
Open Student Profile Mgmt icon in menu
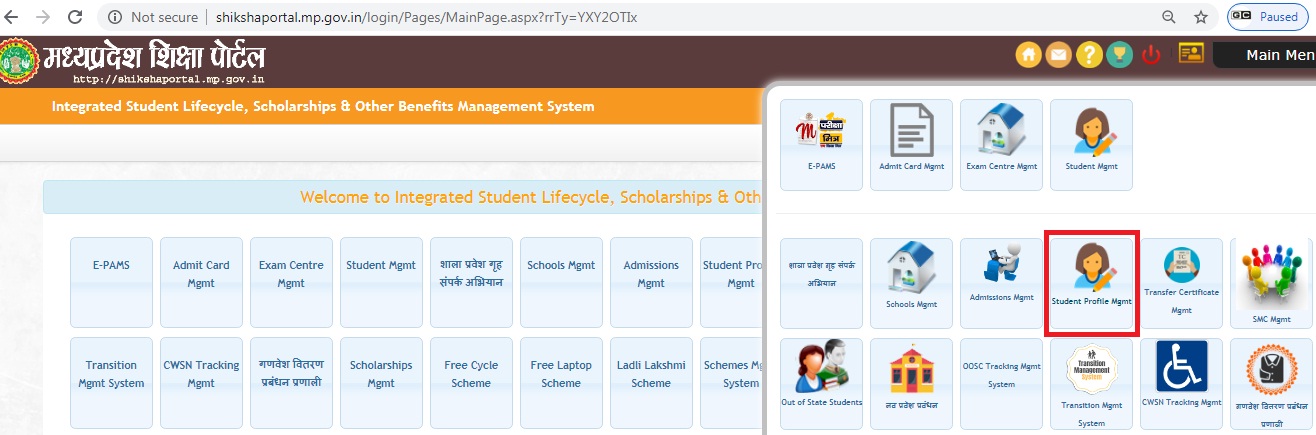1091,283
